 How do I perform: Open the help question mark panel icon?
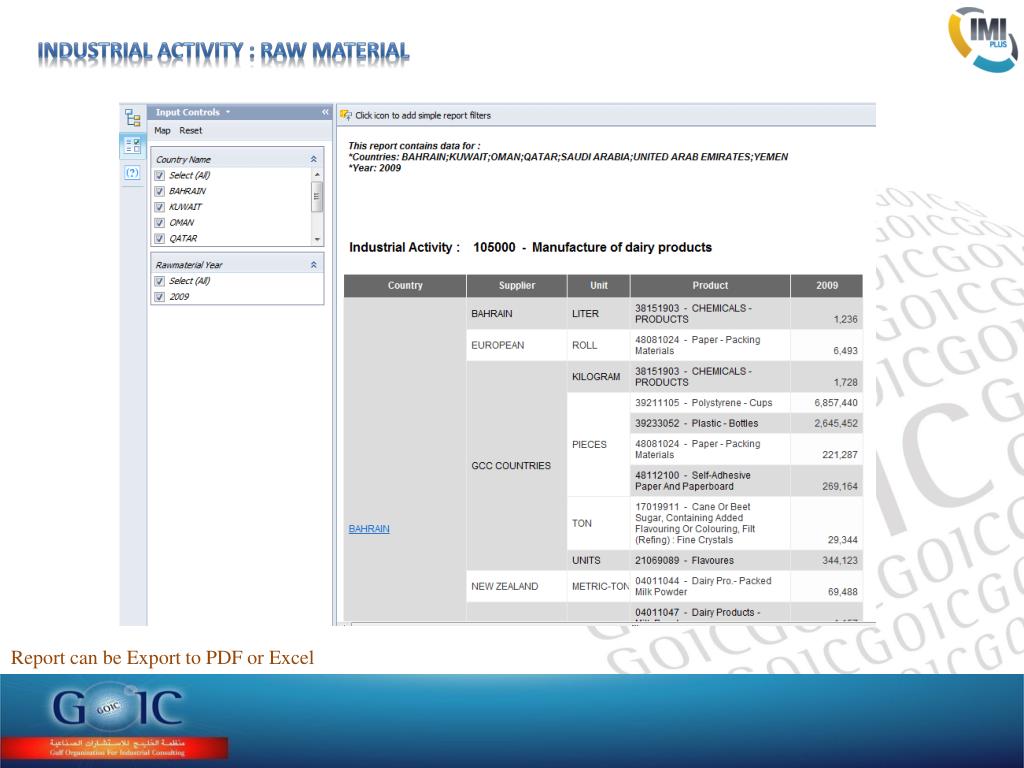(132, 173)
